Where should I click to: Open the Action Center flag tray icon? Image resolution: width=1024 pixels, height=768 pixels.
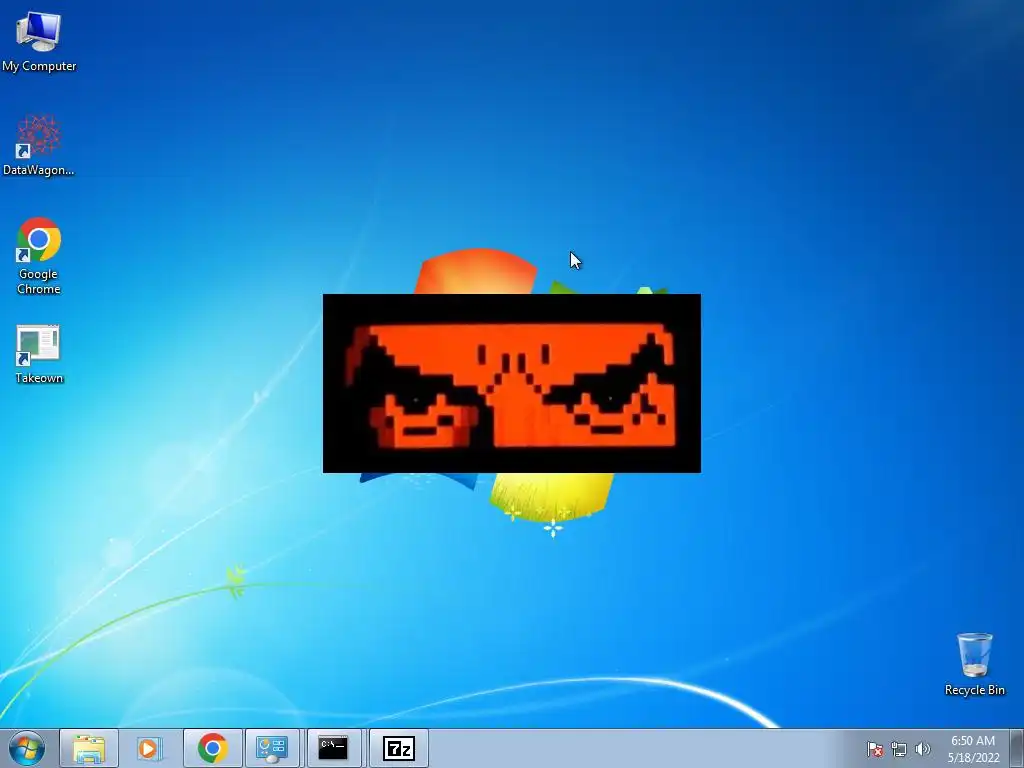[x=874, y=749]
